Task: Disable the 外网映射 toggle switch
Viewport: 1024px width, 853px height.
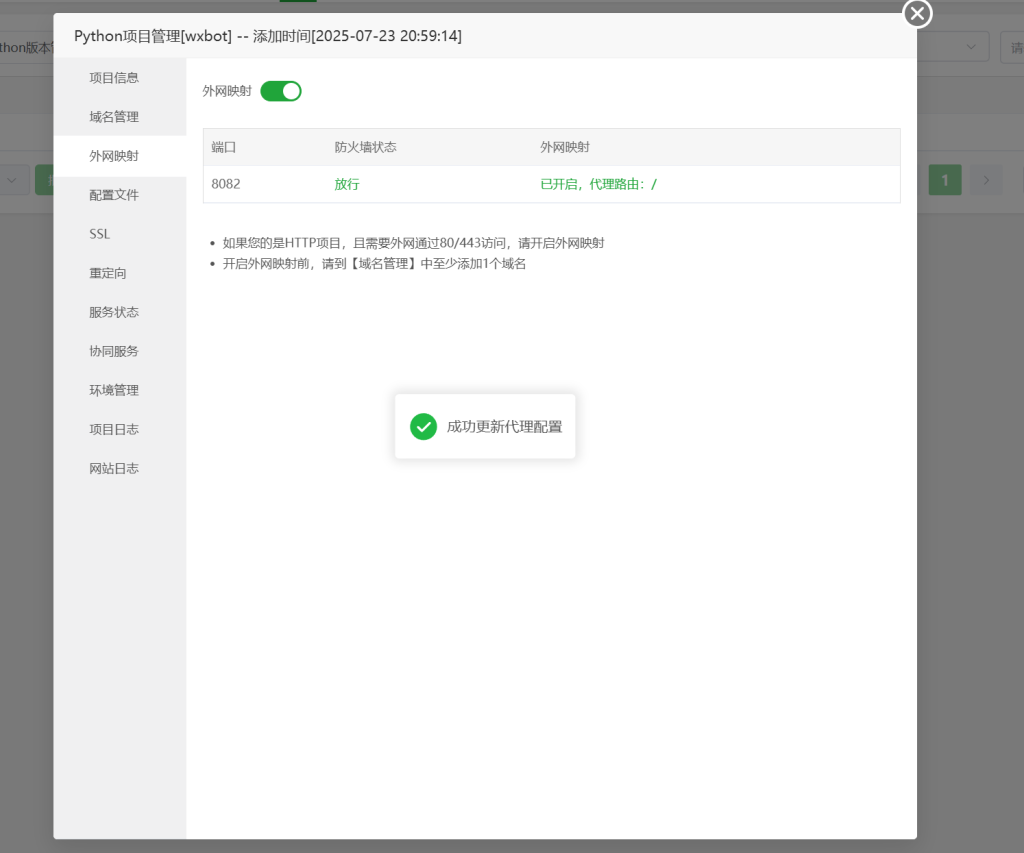Action: click(x=280, y=91)
